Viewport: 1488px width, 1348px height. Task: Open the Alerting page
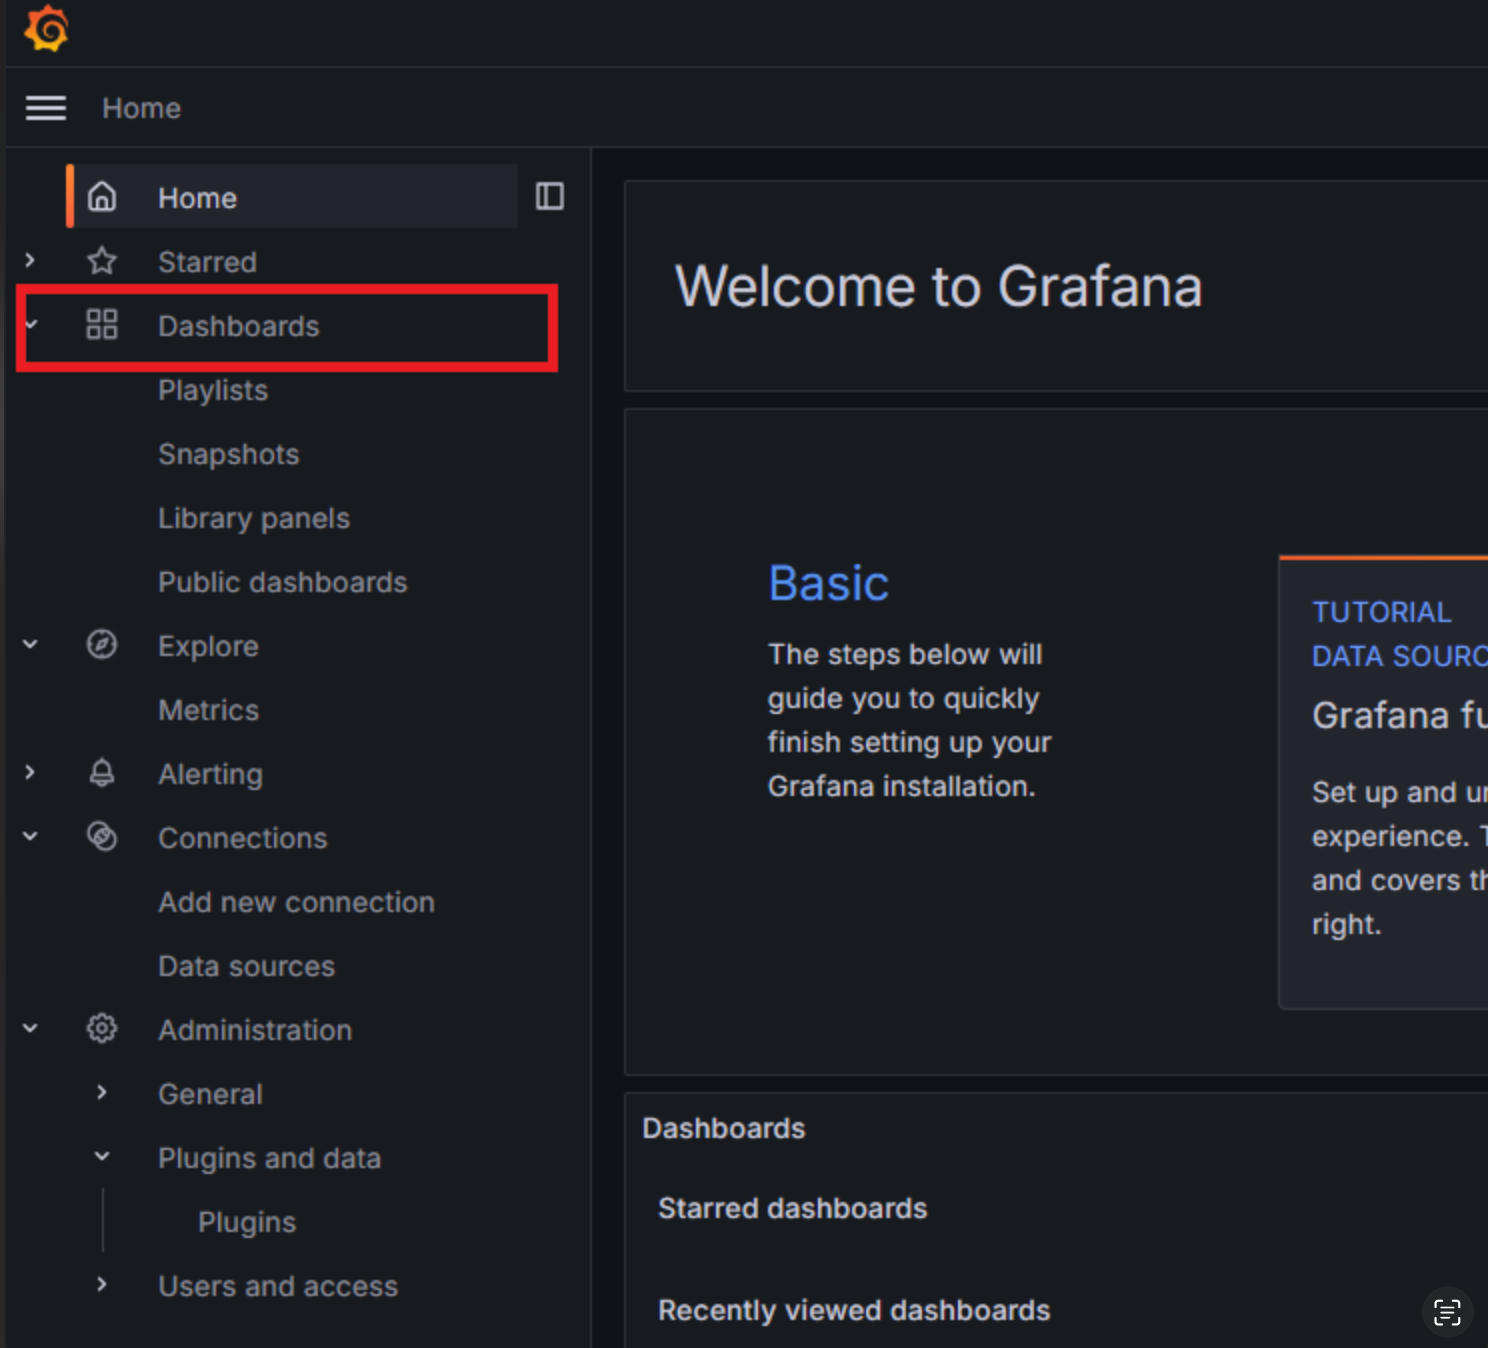(210, 774)
